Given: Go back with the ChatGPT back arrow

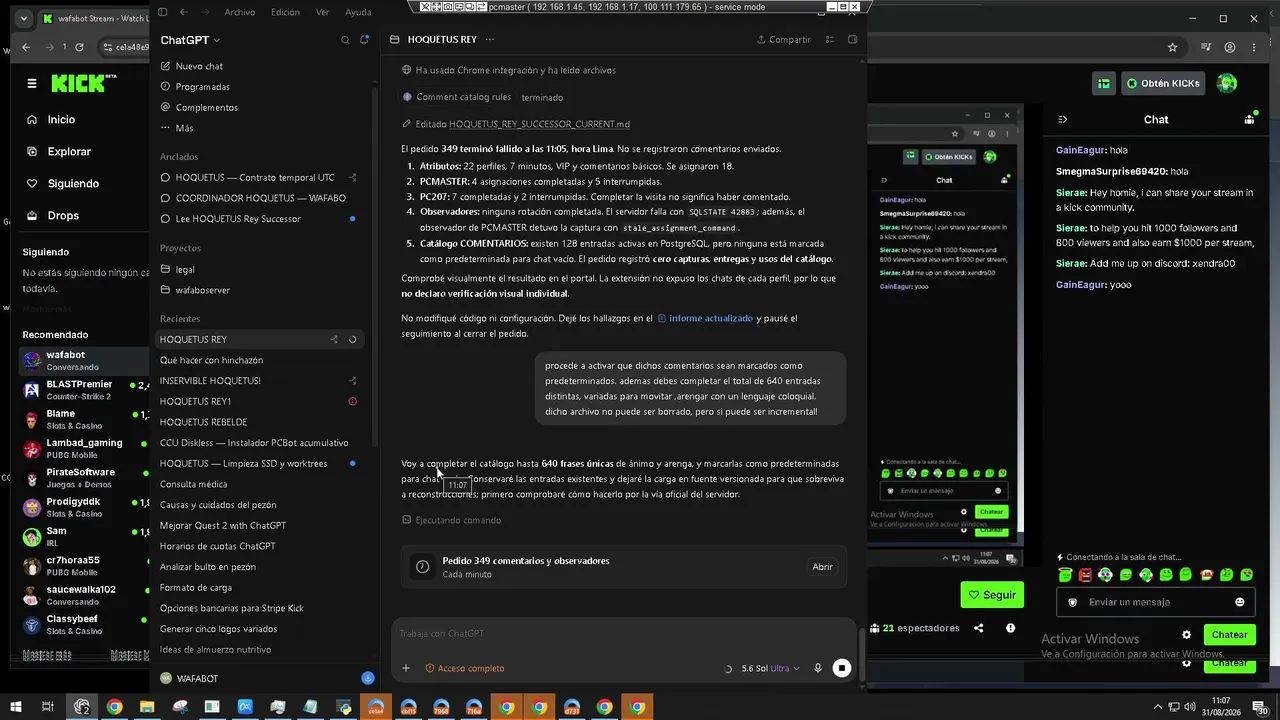Looking at the screenshot, I should coord(183,12).
